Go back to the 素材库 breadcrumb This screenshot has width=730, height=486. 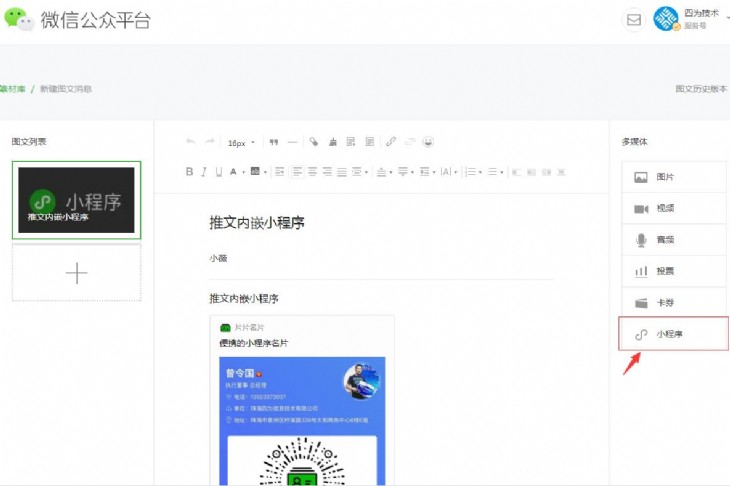click(x=13, y=88)
